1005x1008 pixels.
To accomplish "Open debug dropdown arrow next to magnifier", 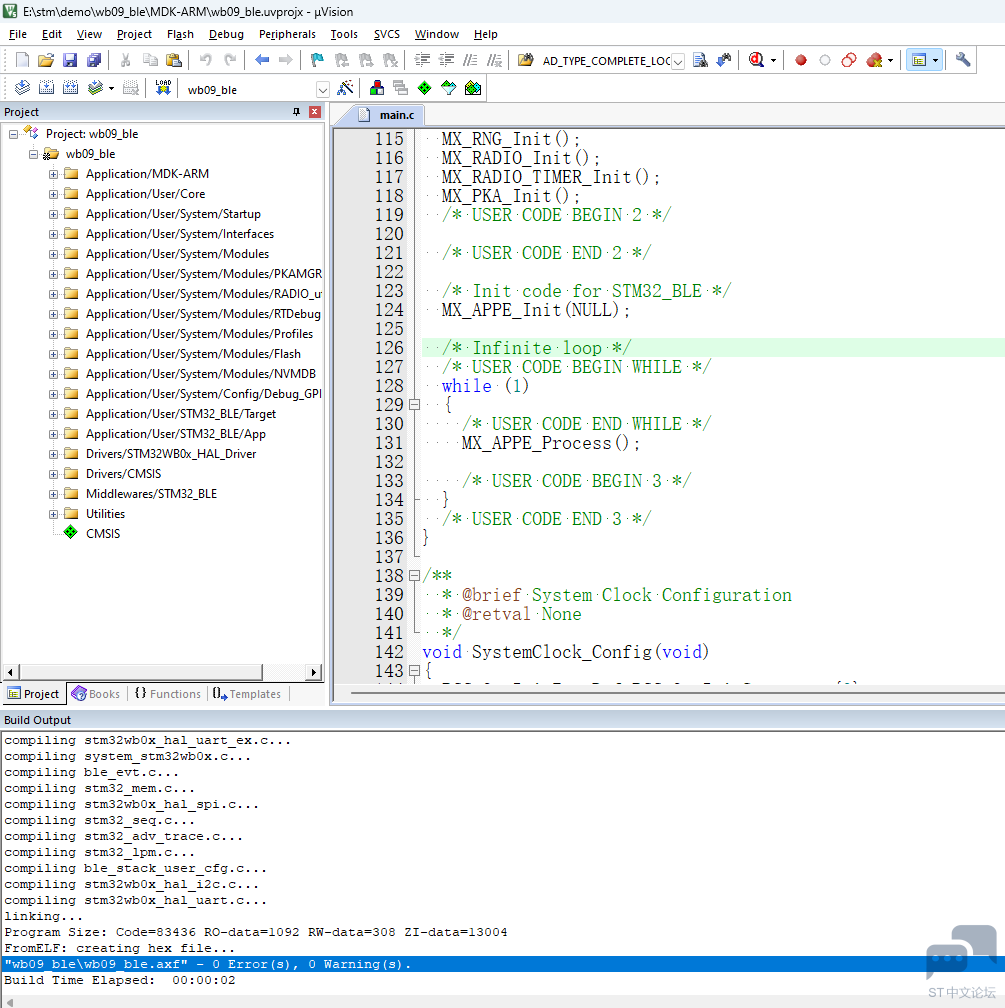I will pyautogui.click(x=773, y=60).
